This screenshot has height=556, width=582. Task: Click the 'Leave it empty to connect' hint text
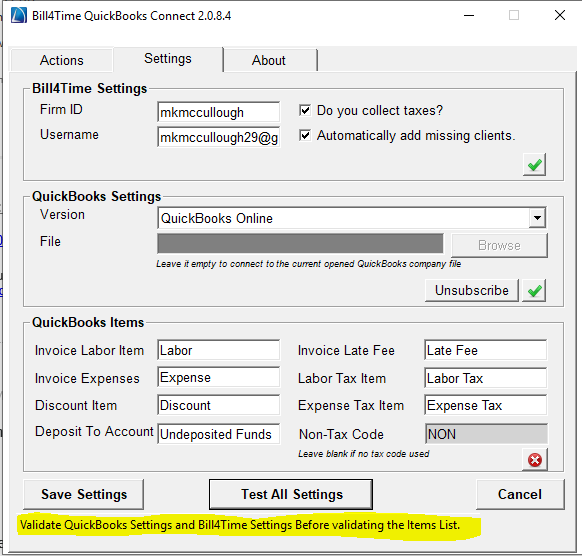point(308,264)
